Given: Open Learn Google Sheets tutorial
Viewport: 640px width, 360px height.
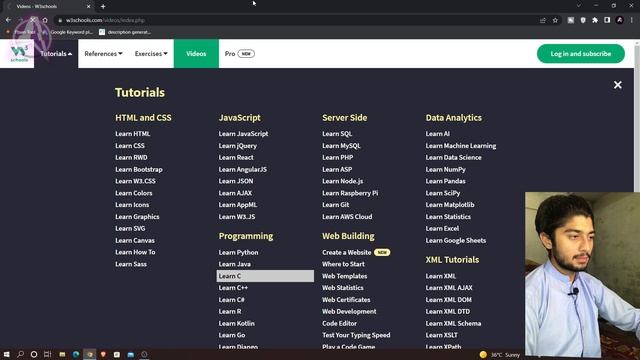Looking at the screenshot, I should point(456,240).
